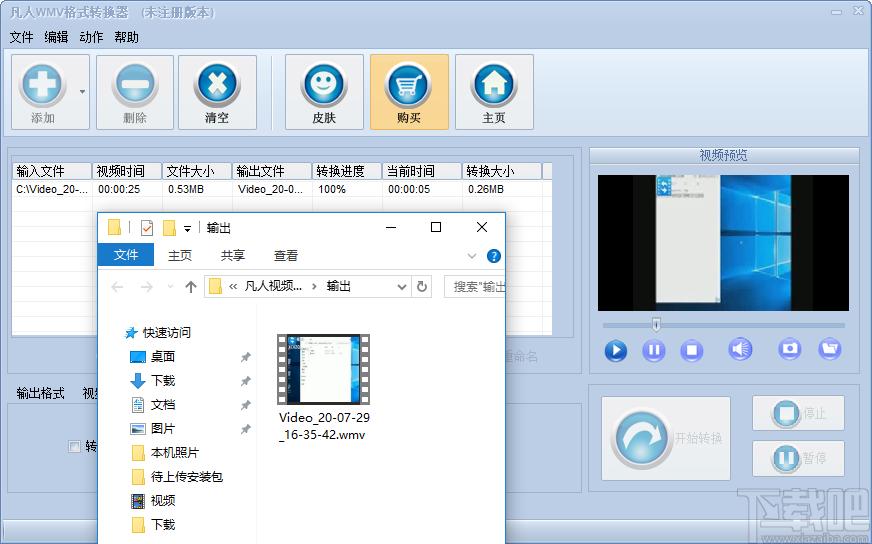This screenshot has height=544, width=872.
Task: Click the 输出文件 column header
Action: pos(272,171)
